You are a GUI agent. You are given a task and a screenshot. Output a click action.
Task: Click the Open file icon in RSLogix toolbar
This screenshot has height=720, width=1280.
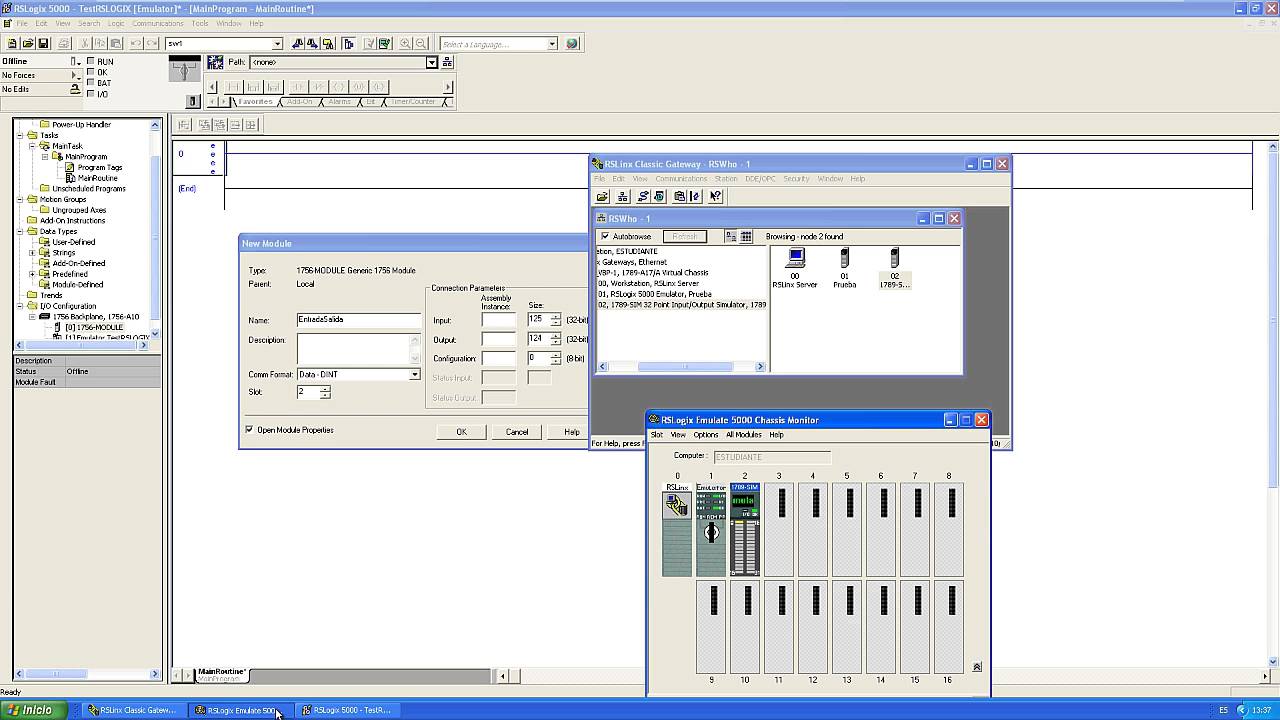[x=28, y=44]
